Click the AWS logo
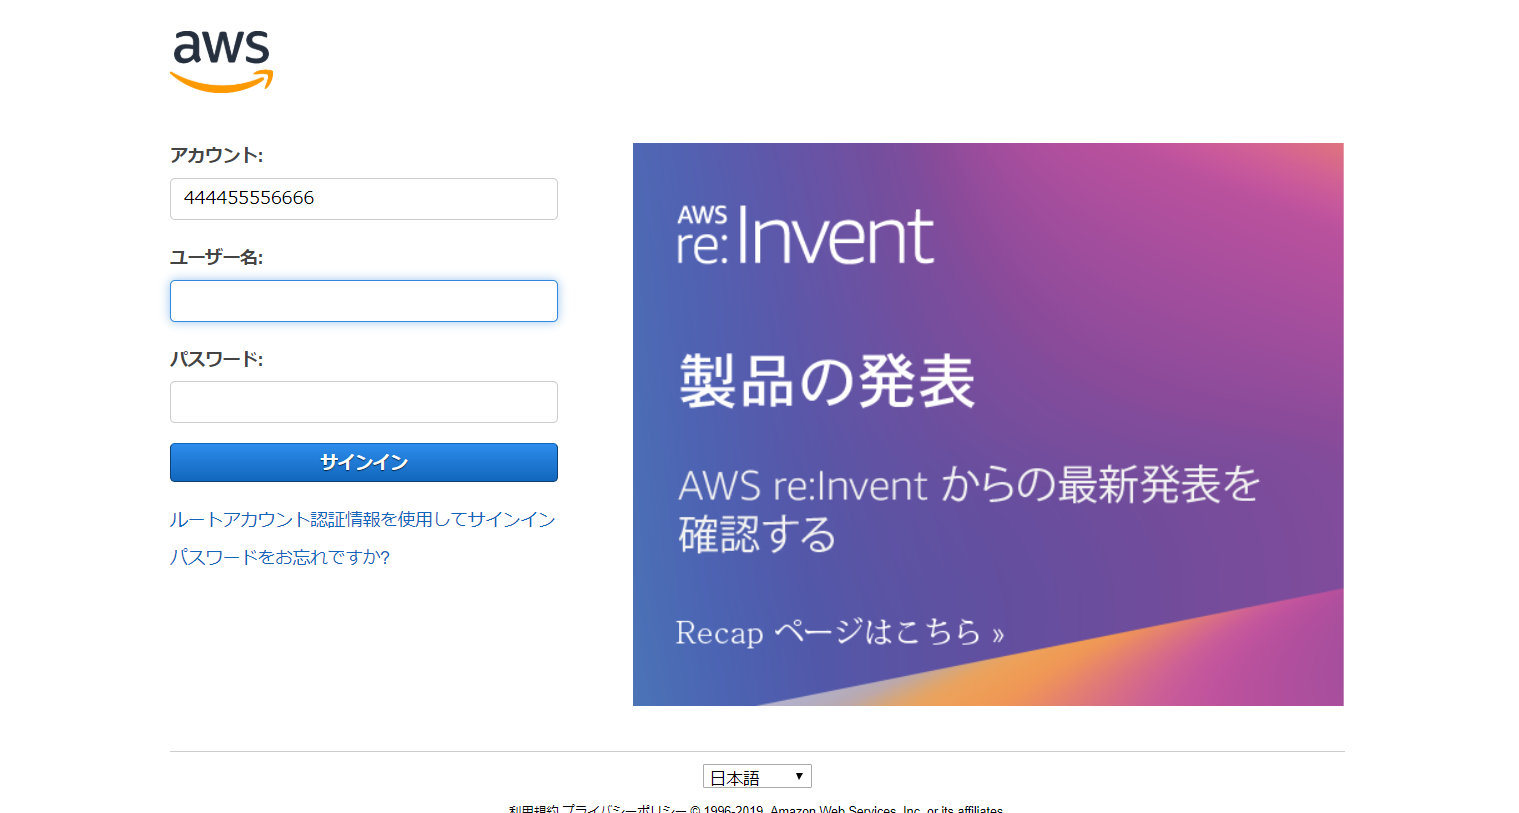 221,60
